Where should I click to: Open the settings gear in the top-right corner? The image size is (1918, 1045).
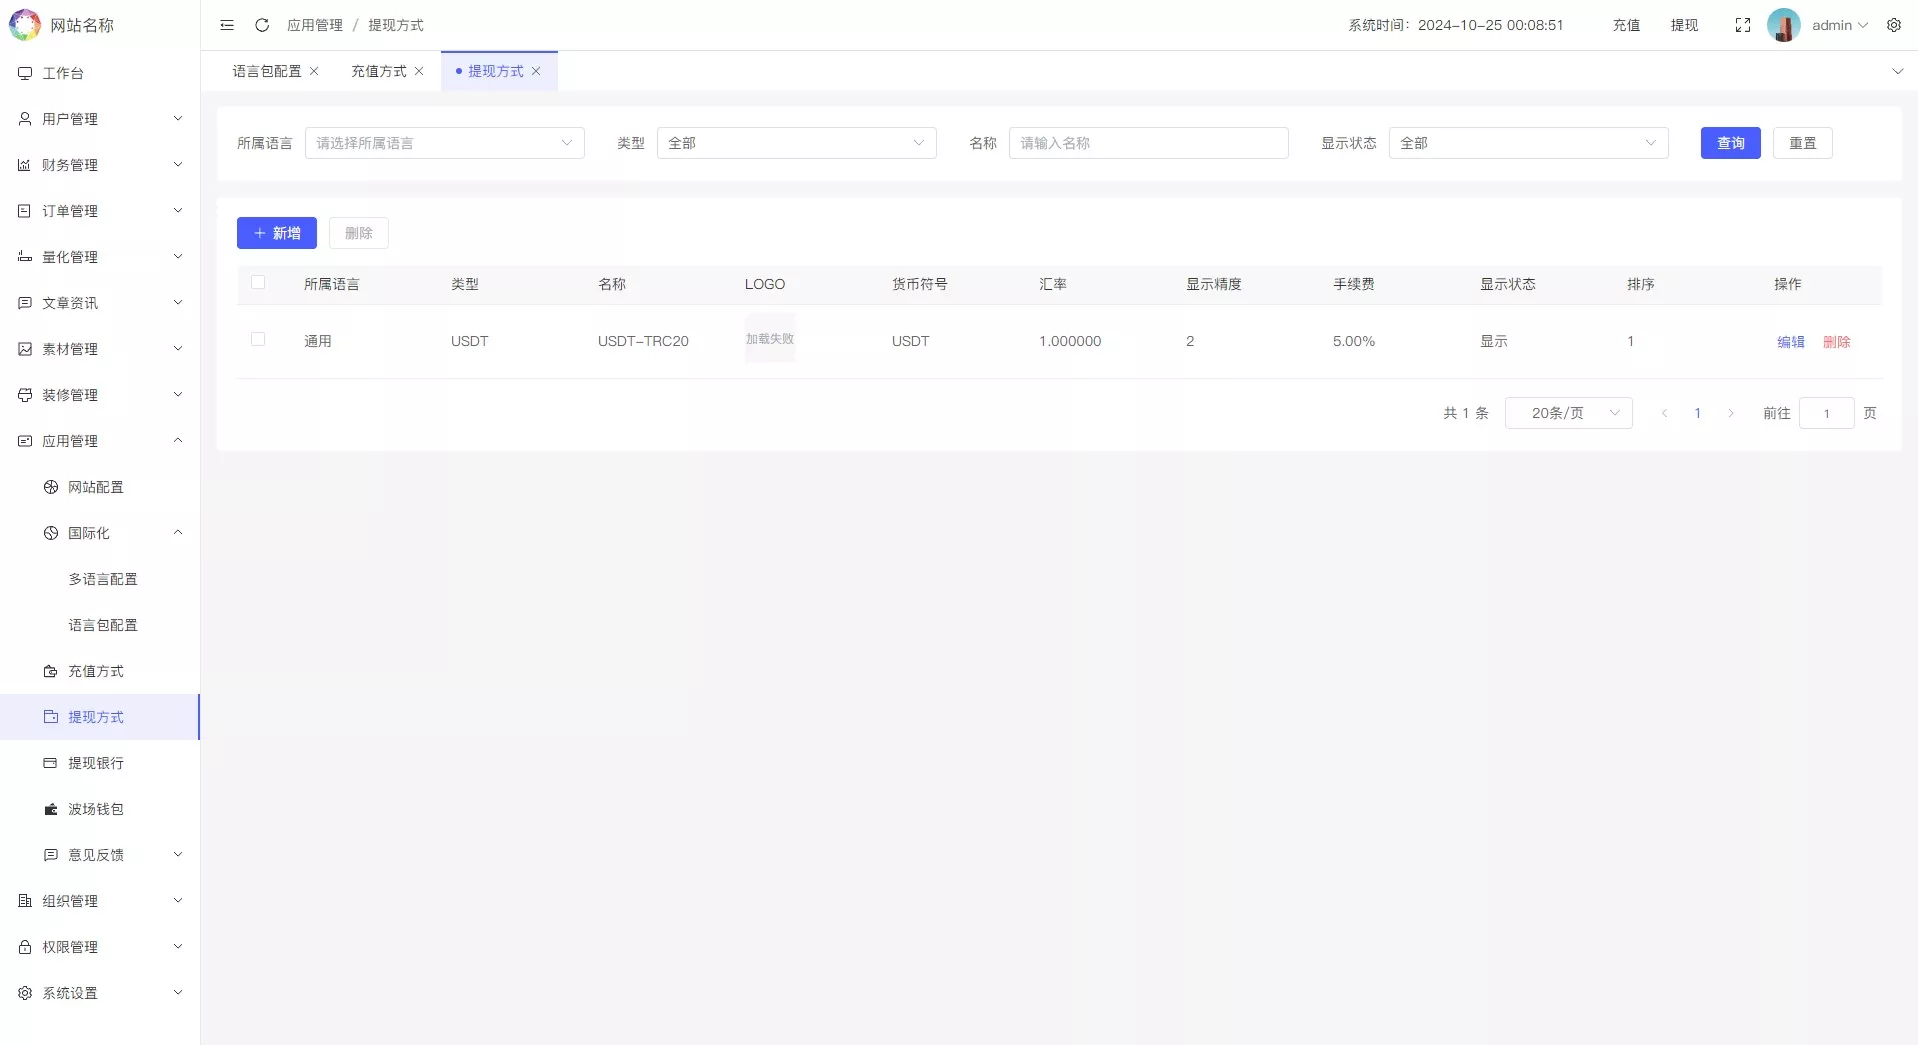pyautogui.click(x=1895, y=25)
